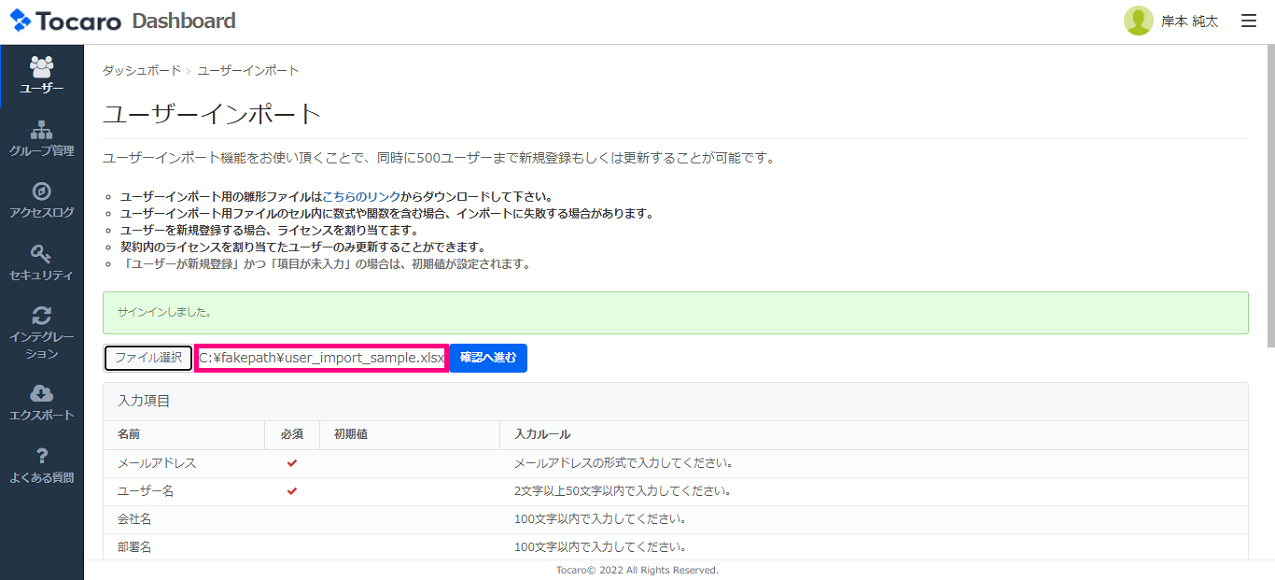Viewport: 1275px width, 580px height.
Task: Click the メールアドレス table row
Action: click(x=675, y=463)
